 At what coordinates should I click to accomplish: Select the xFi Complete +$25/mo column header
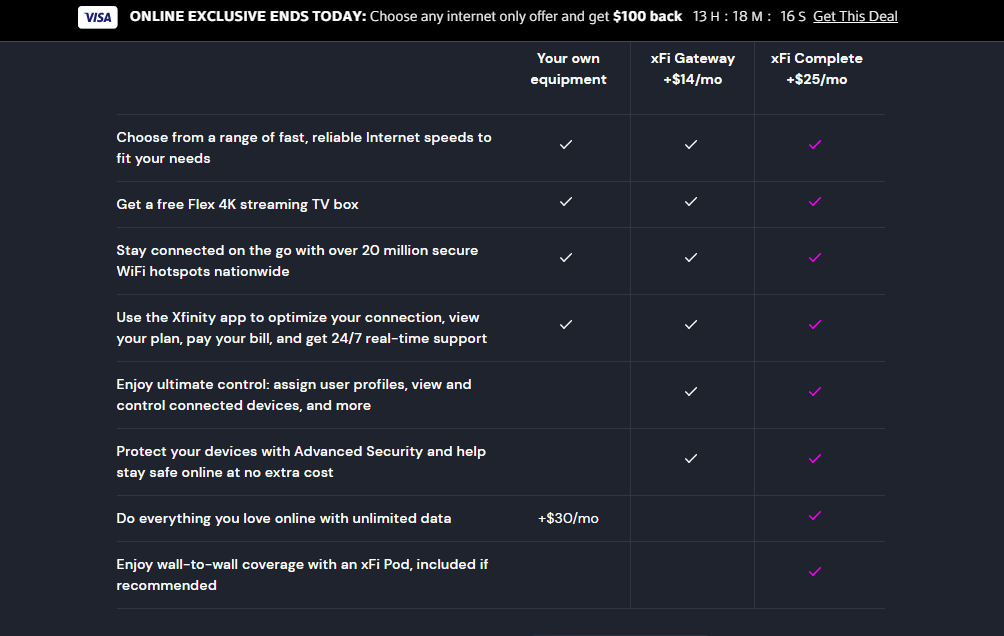coord(816,69)
